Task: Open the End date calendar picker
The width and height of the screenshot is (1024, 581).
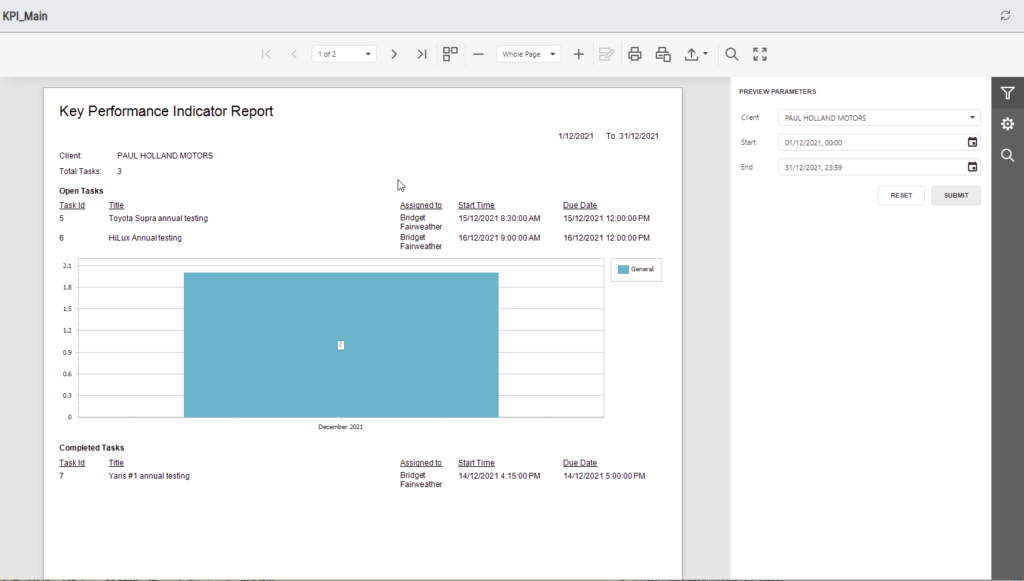Action: point(972,167)
